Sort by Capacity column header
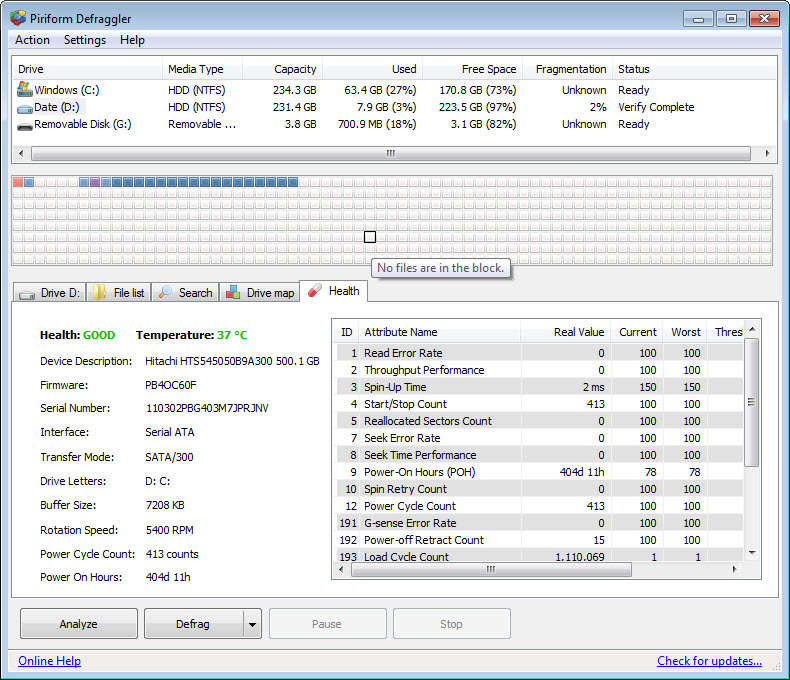The width and height of the screenshot is (790, 680). (x=283, y=69)
